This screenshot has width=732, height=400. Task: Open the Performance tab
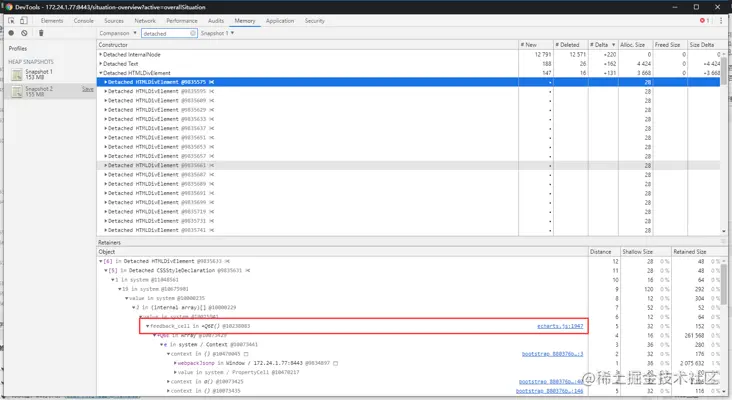tap(182, 21)
